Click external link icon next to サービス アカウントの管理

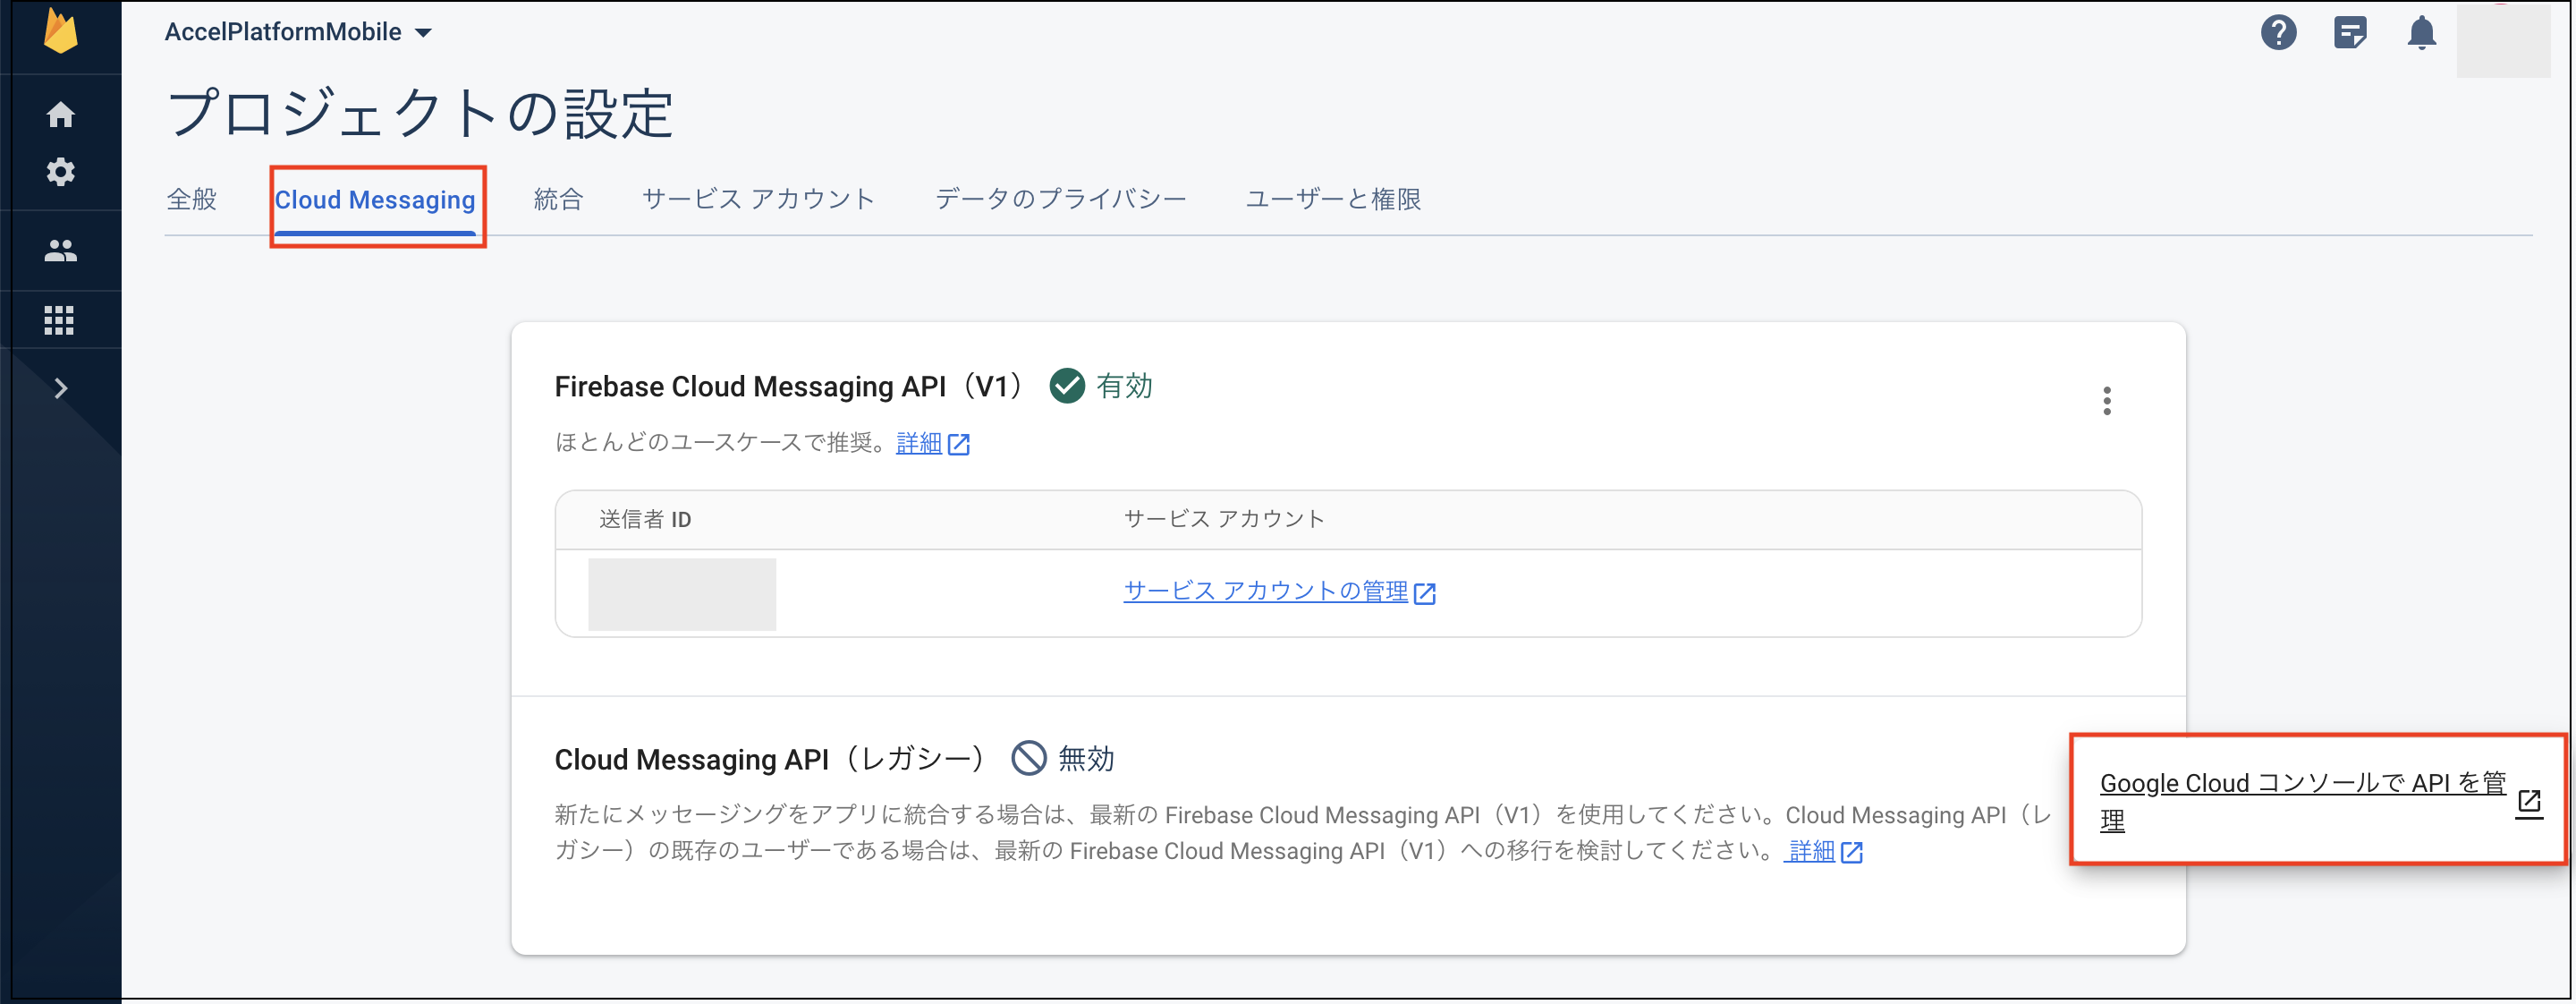[x=1425, y=593]
